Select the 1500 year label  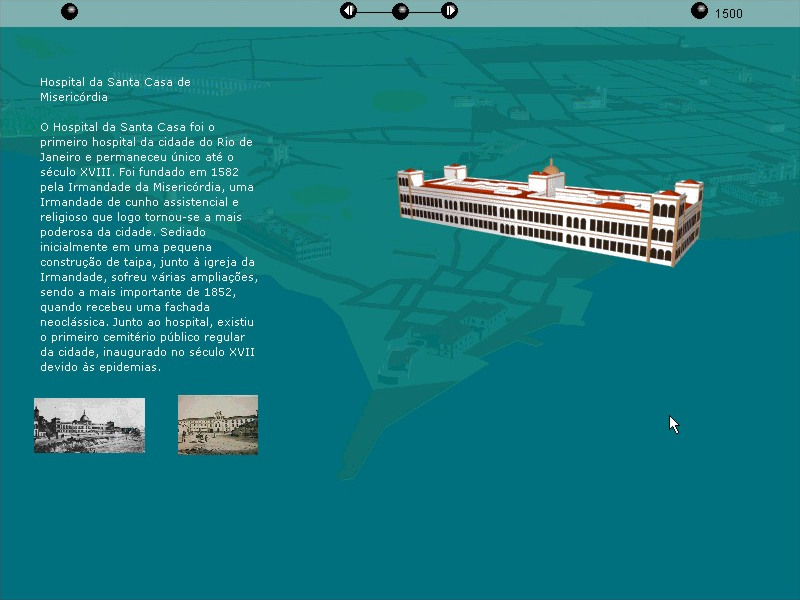729,14
